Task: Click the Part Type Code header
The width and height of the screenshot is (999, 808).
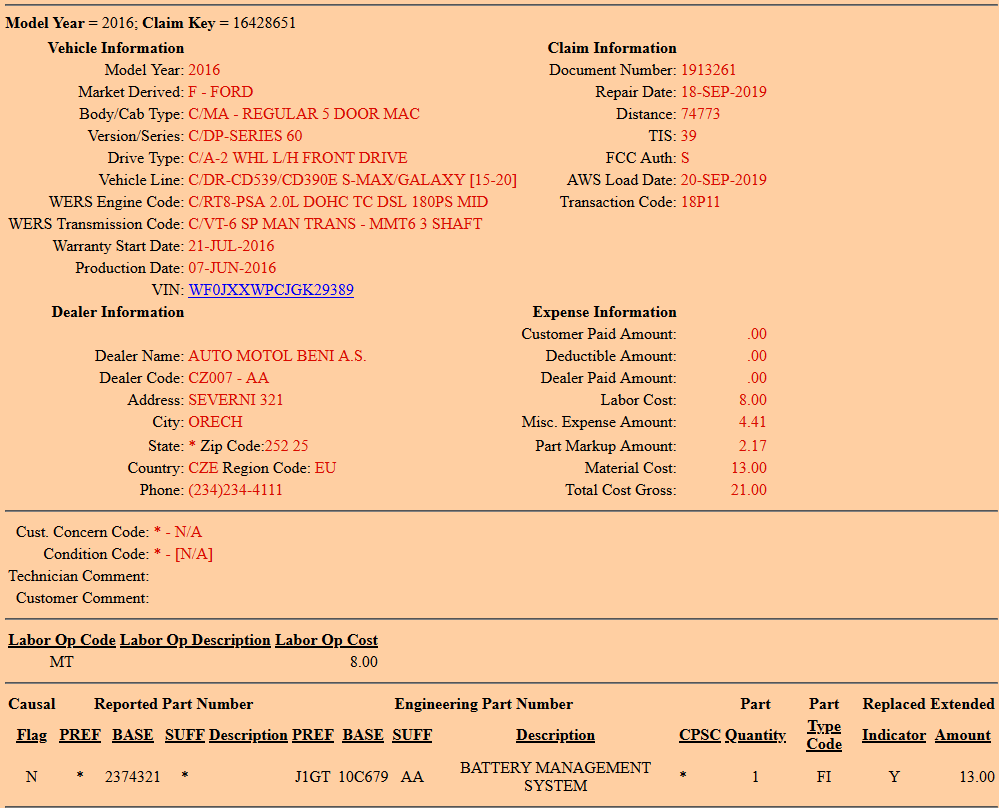Action: [x=824, y=735]
